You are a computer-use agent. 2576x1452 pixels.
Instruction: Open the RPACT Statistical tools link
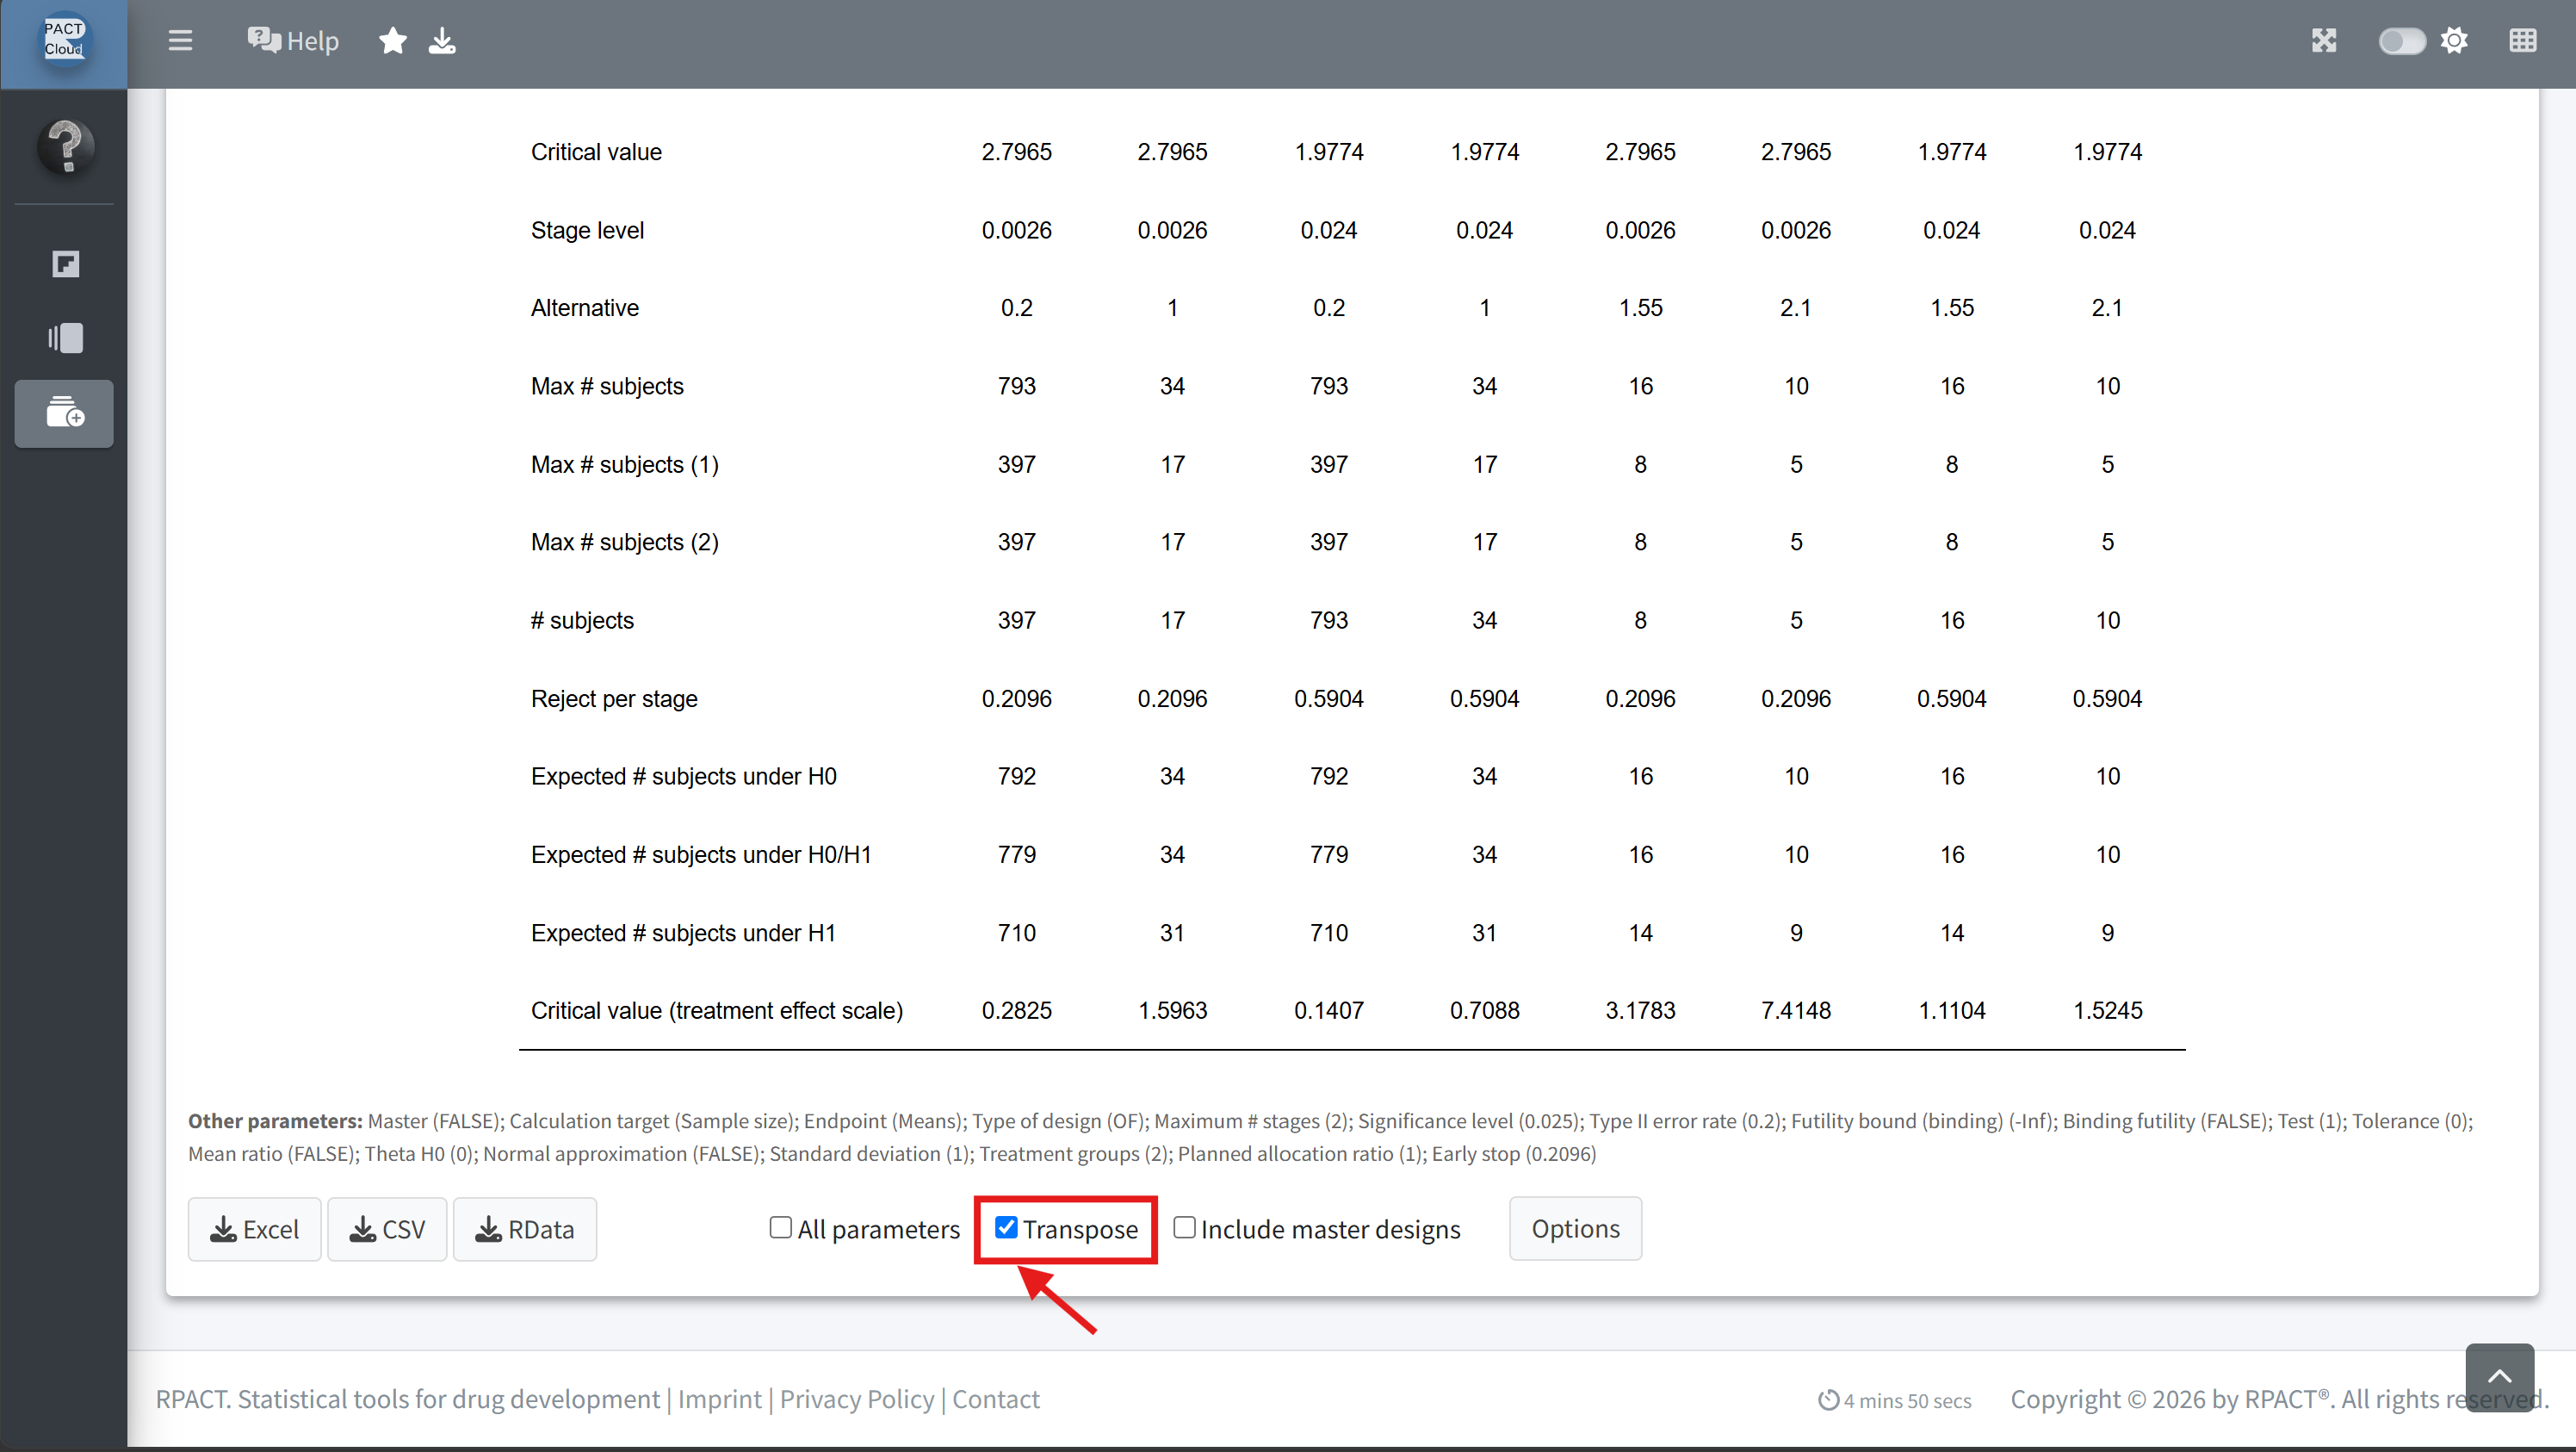[x=408, y=1399]
